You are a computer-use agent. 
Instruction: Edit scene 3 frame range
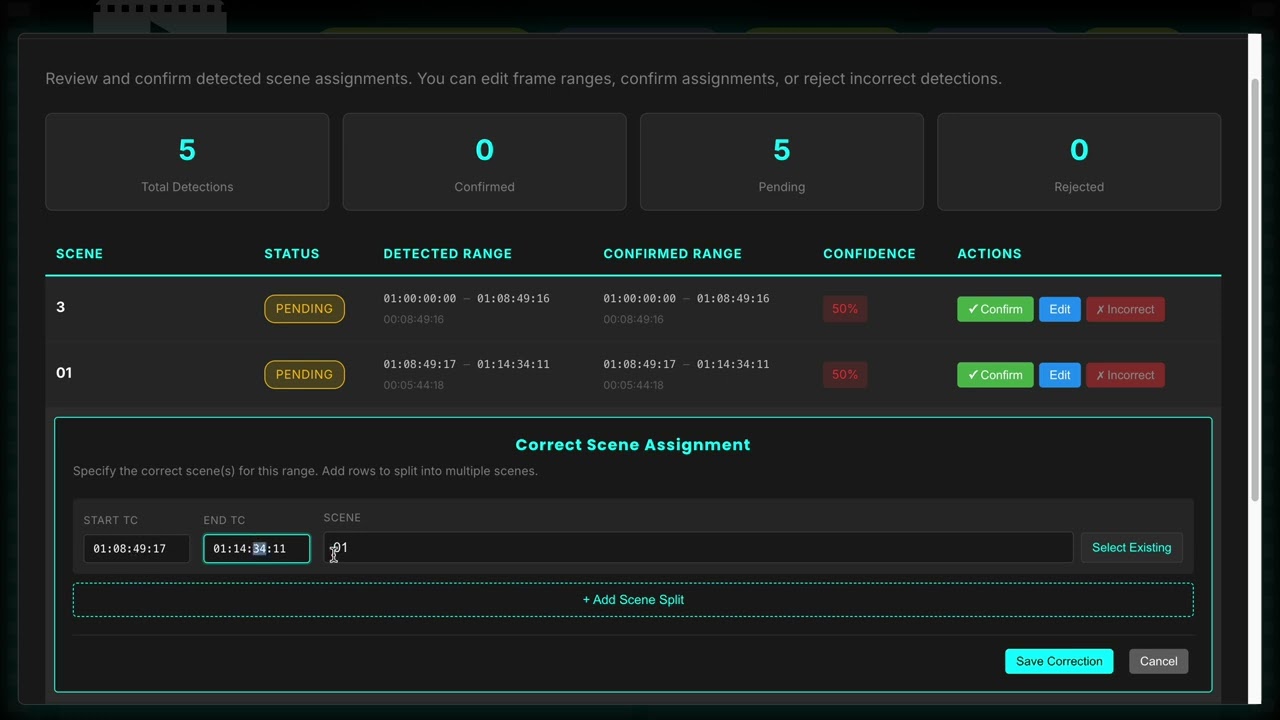(x=1060, y=309)
